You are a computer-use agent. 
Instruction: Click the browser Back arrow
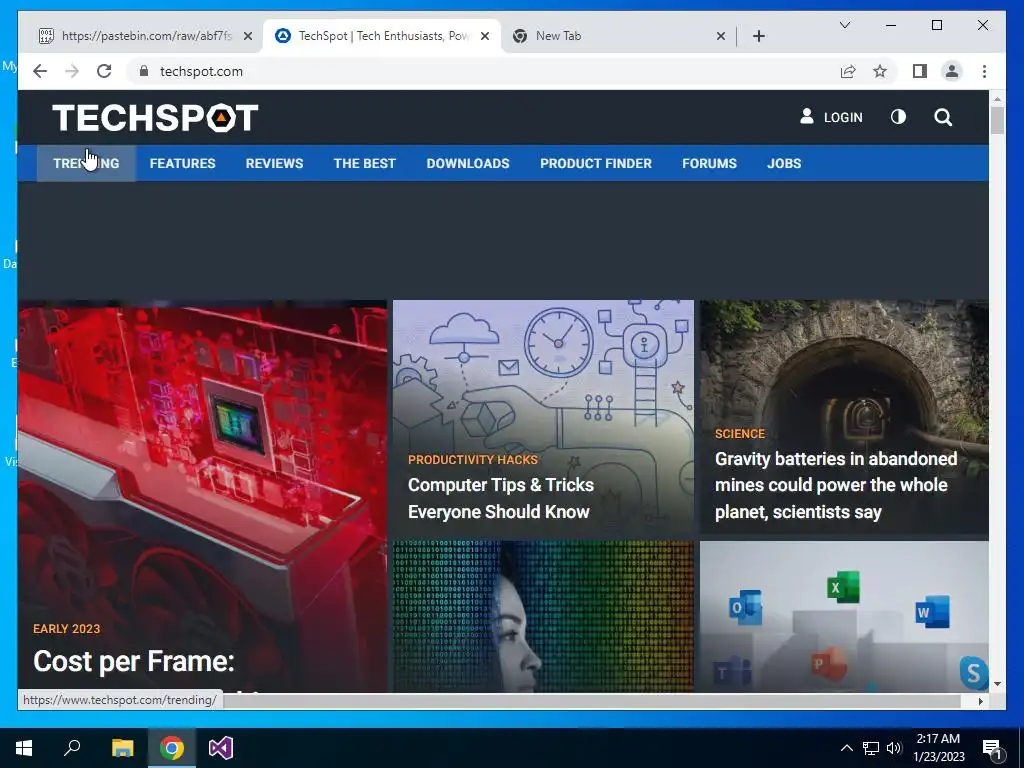coord(40,71)
